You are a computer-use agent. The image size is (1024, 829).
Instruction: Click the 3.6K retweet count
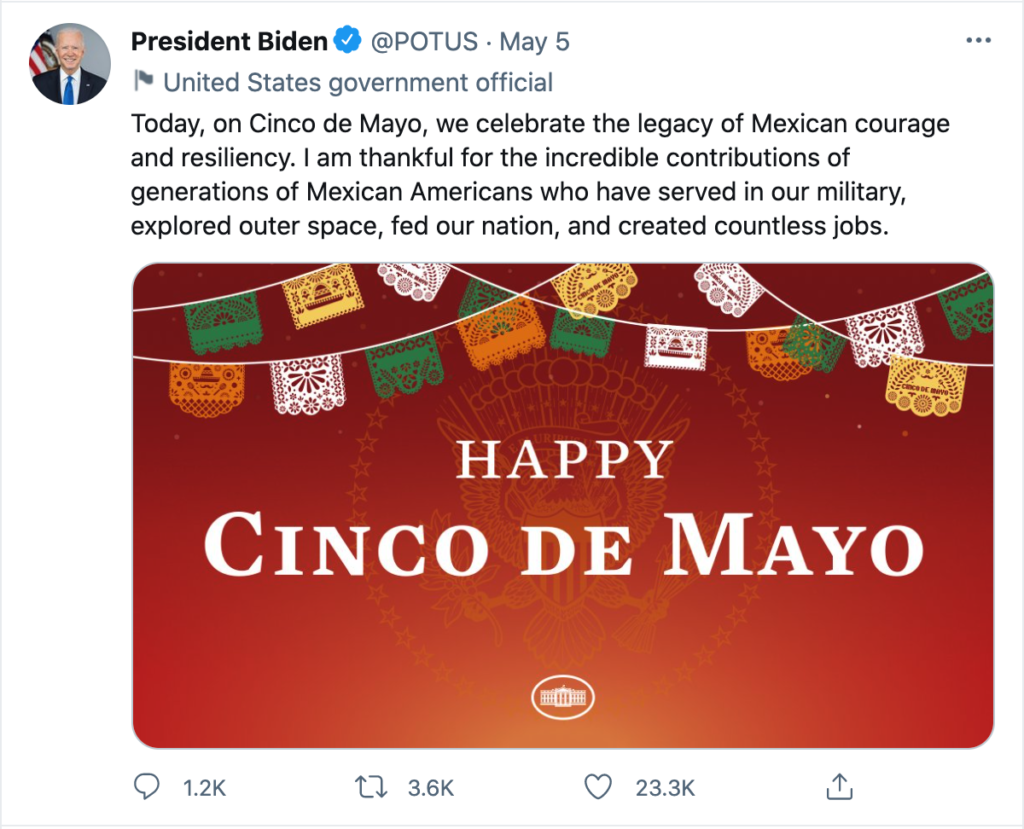[x=431, y=788]
